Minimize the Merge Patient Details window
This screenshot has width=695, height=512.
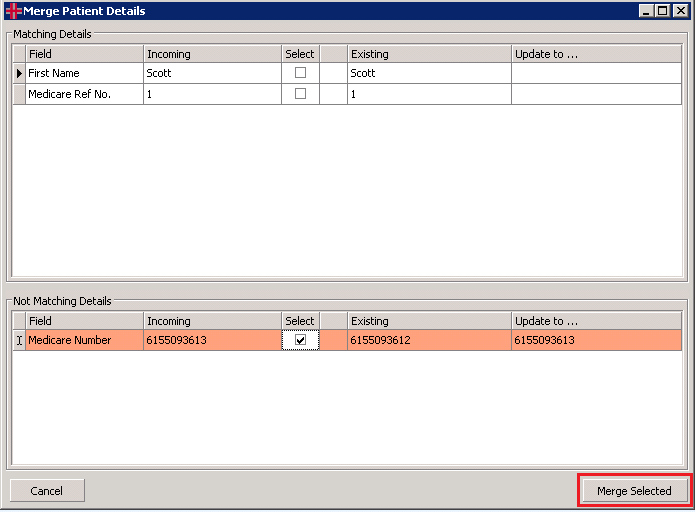tap(646, 11)
